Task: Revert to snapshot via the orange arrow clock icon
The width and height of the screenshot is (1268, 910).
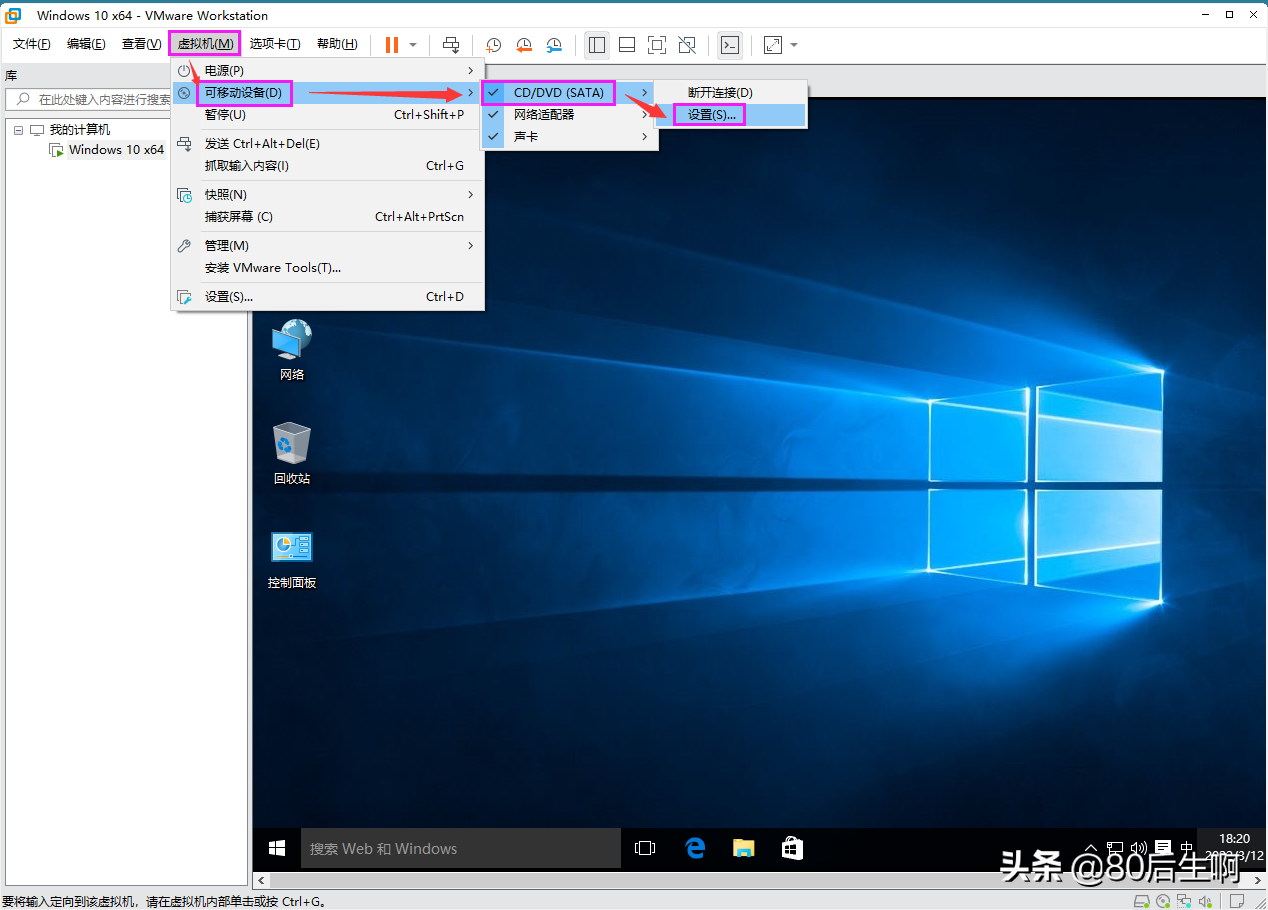Action: tap(524, 45)
